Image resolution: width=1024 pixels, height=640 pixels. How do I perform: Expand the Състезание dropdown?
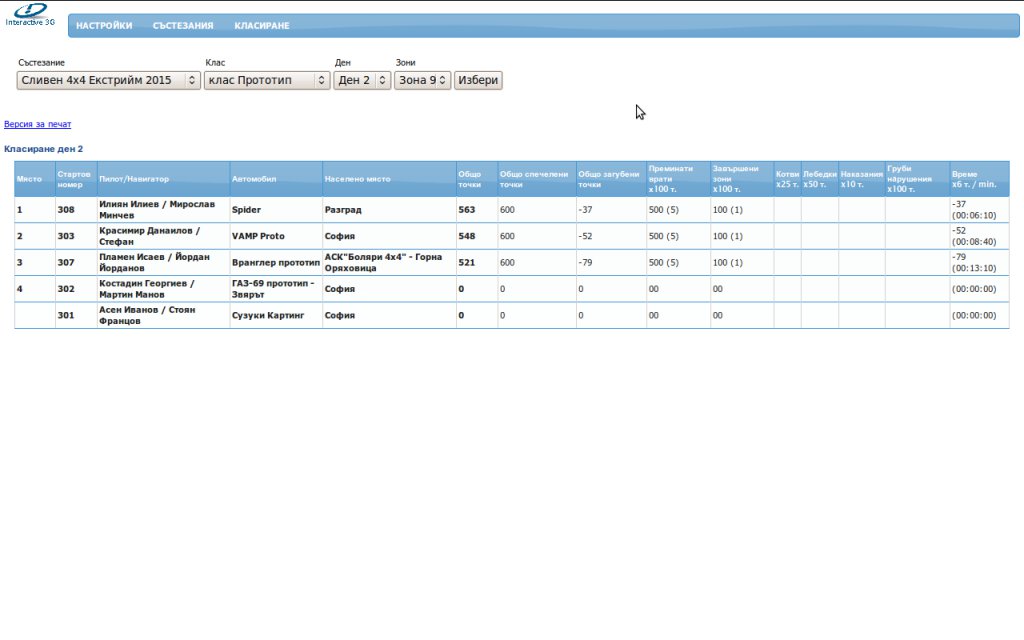(108, 80)
